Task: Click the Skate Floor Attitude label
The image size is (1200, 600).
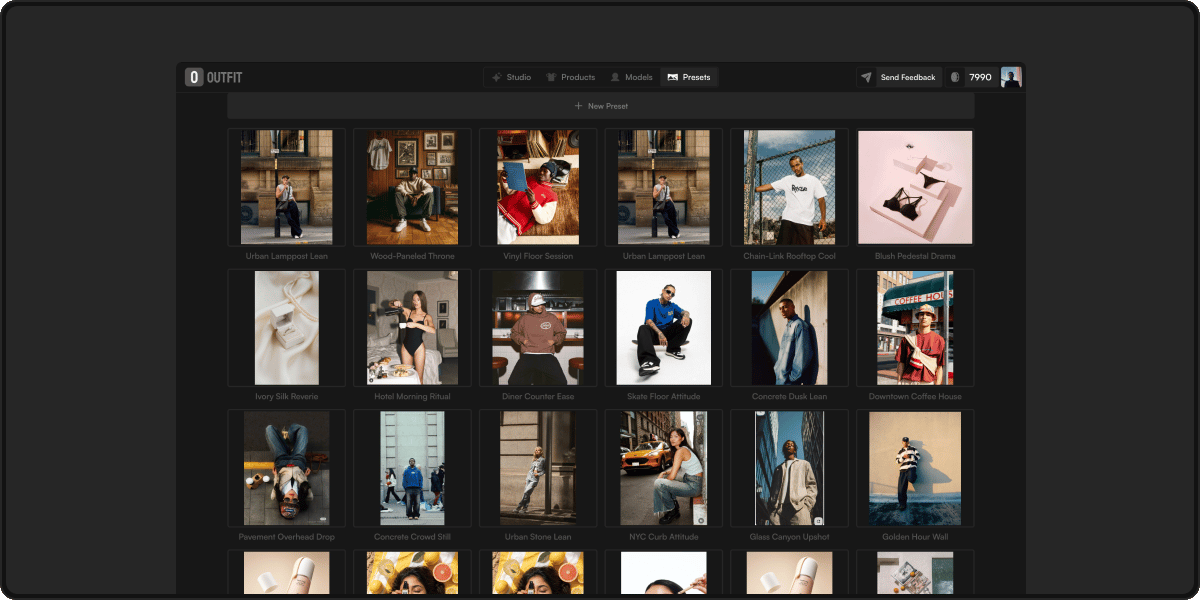Action: point(663,397)
